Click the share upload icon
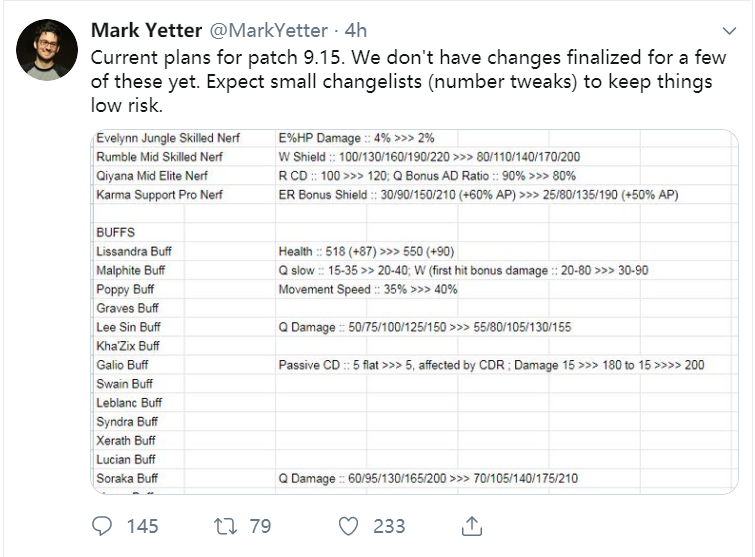Image resolution: width=755 pixels, height=557 pixels. (x=472, y=526)
